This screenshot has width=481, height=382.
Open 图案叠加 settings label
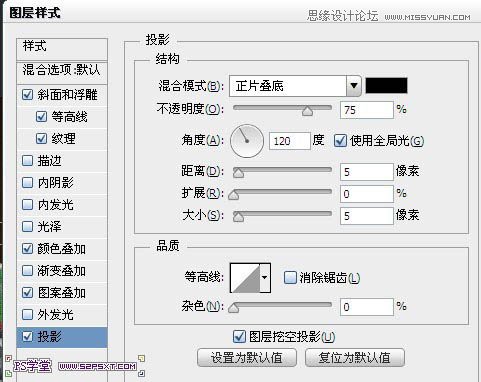tap(62, 293)
